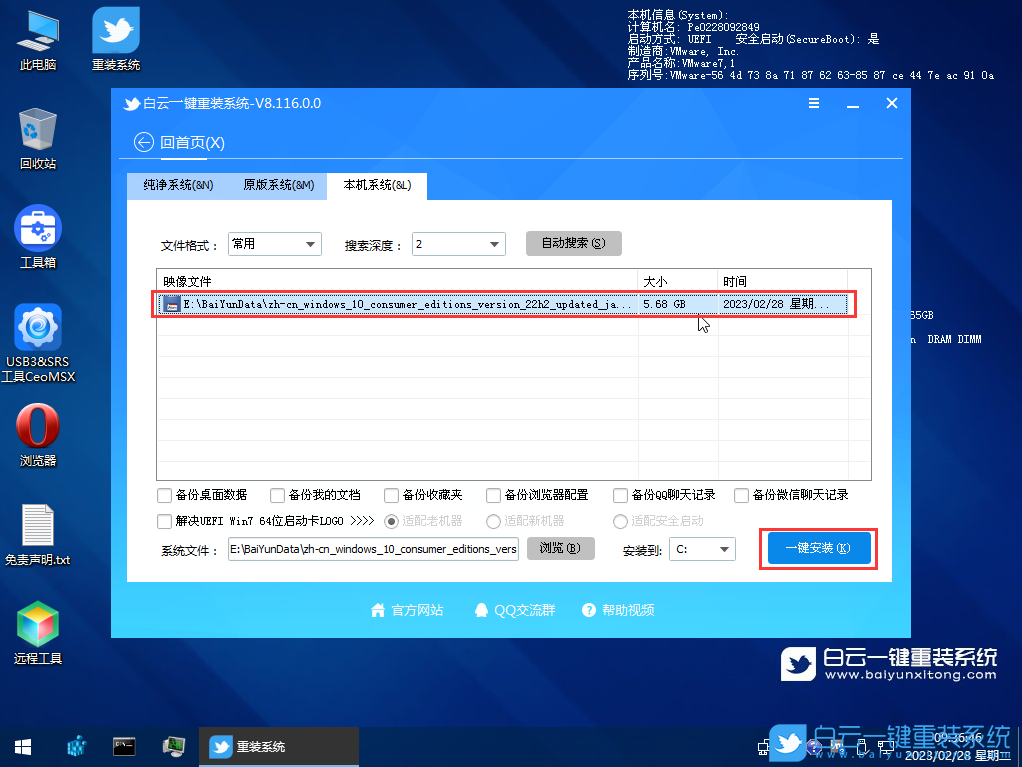
Task: Click the 重装系统 taskbar icon
Action: click(279, 746)
